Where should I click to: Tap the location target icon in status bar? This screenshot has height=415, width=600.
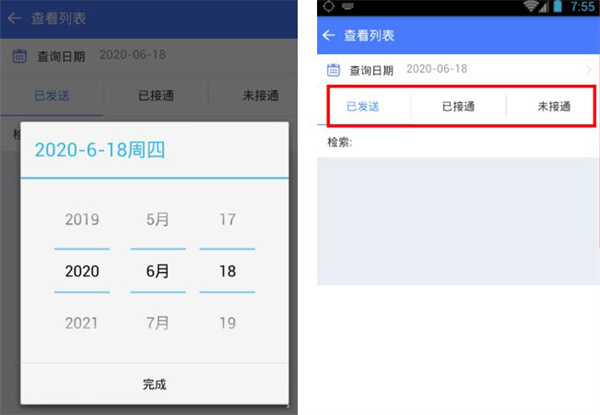click(x=329, y=7)
